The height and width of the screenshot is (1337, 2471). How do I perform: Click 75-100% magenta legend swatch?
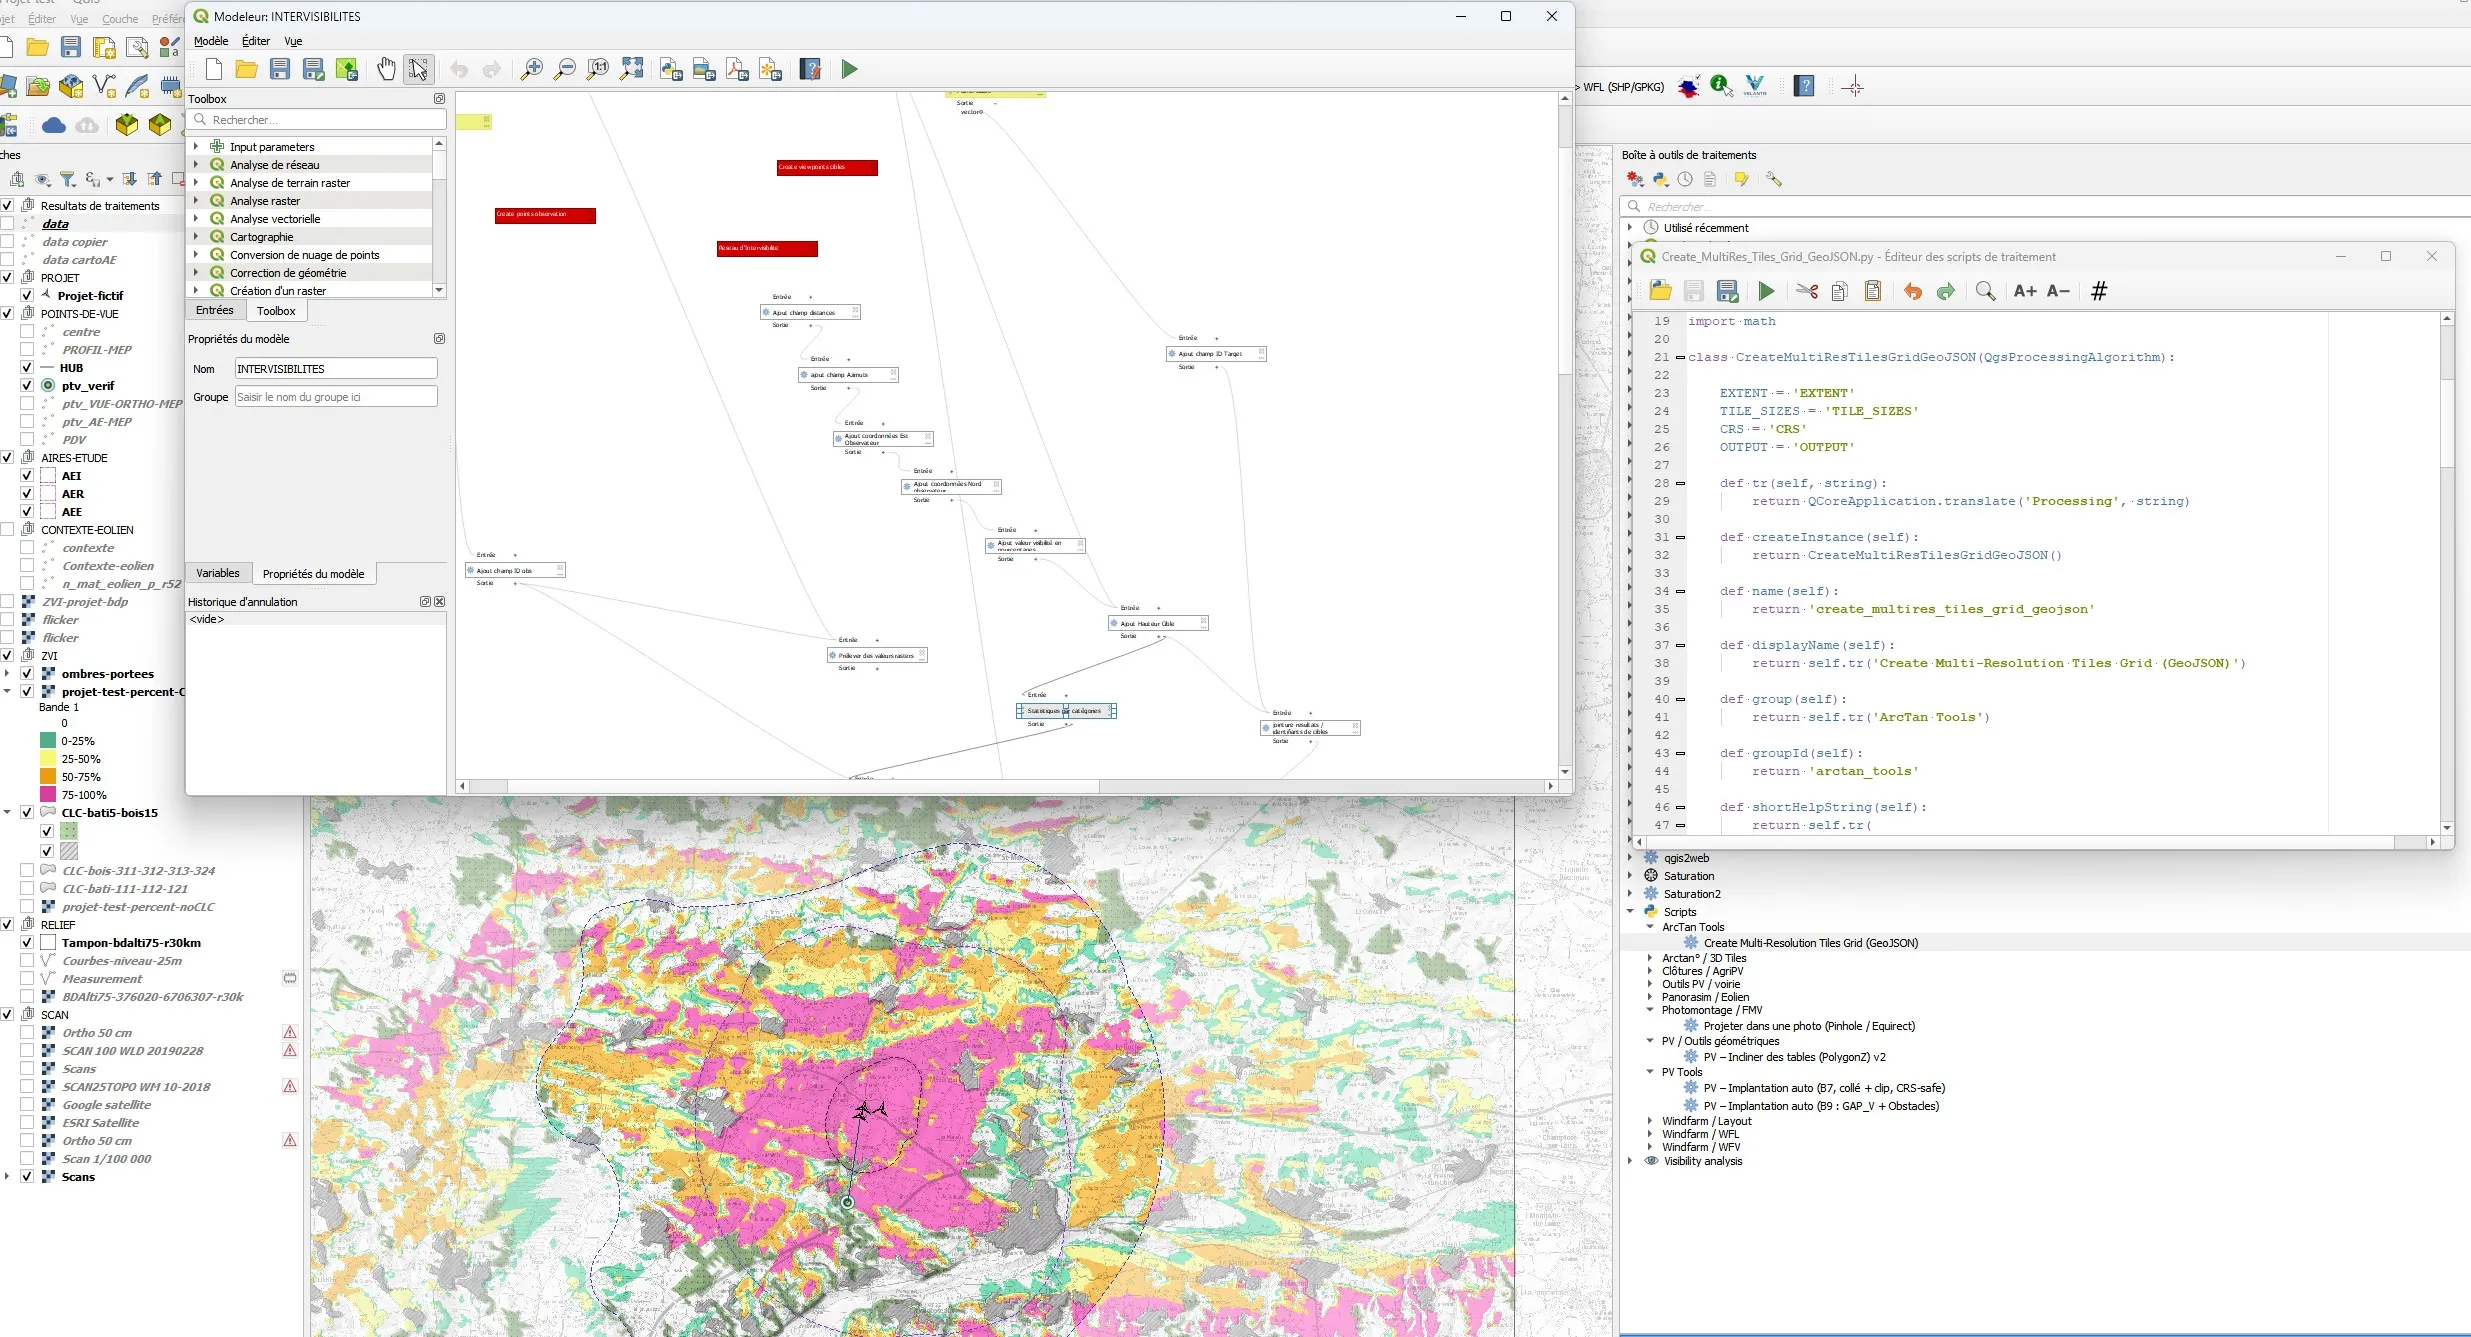tap(48, 795)
